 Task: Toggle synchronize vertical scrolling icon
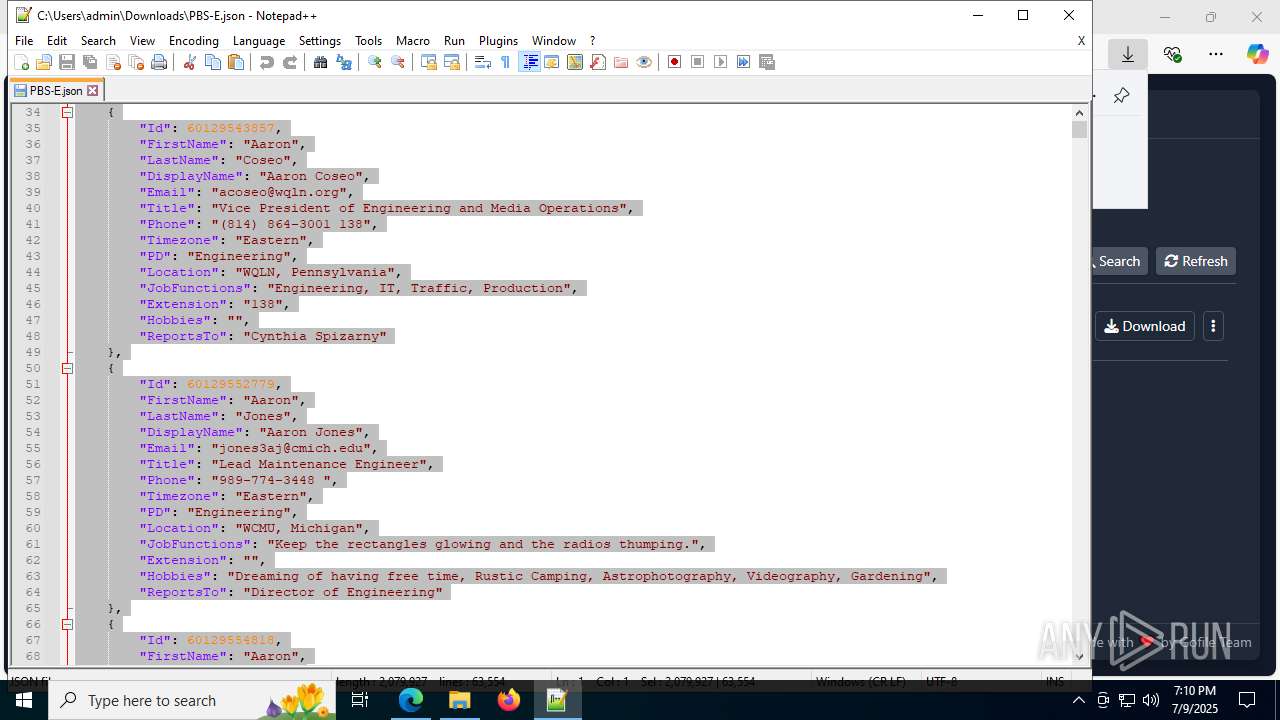pyautogui.click(x=429, y=62)
